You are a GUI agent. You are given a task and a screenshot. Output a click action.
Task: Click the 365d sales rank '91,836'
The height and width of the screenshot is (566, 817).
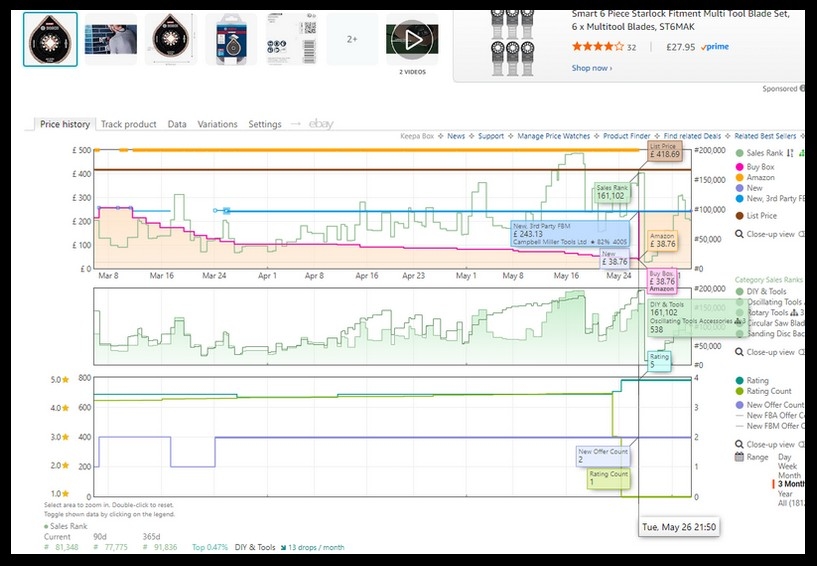click(x=164, y=547)
